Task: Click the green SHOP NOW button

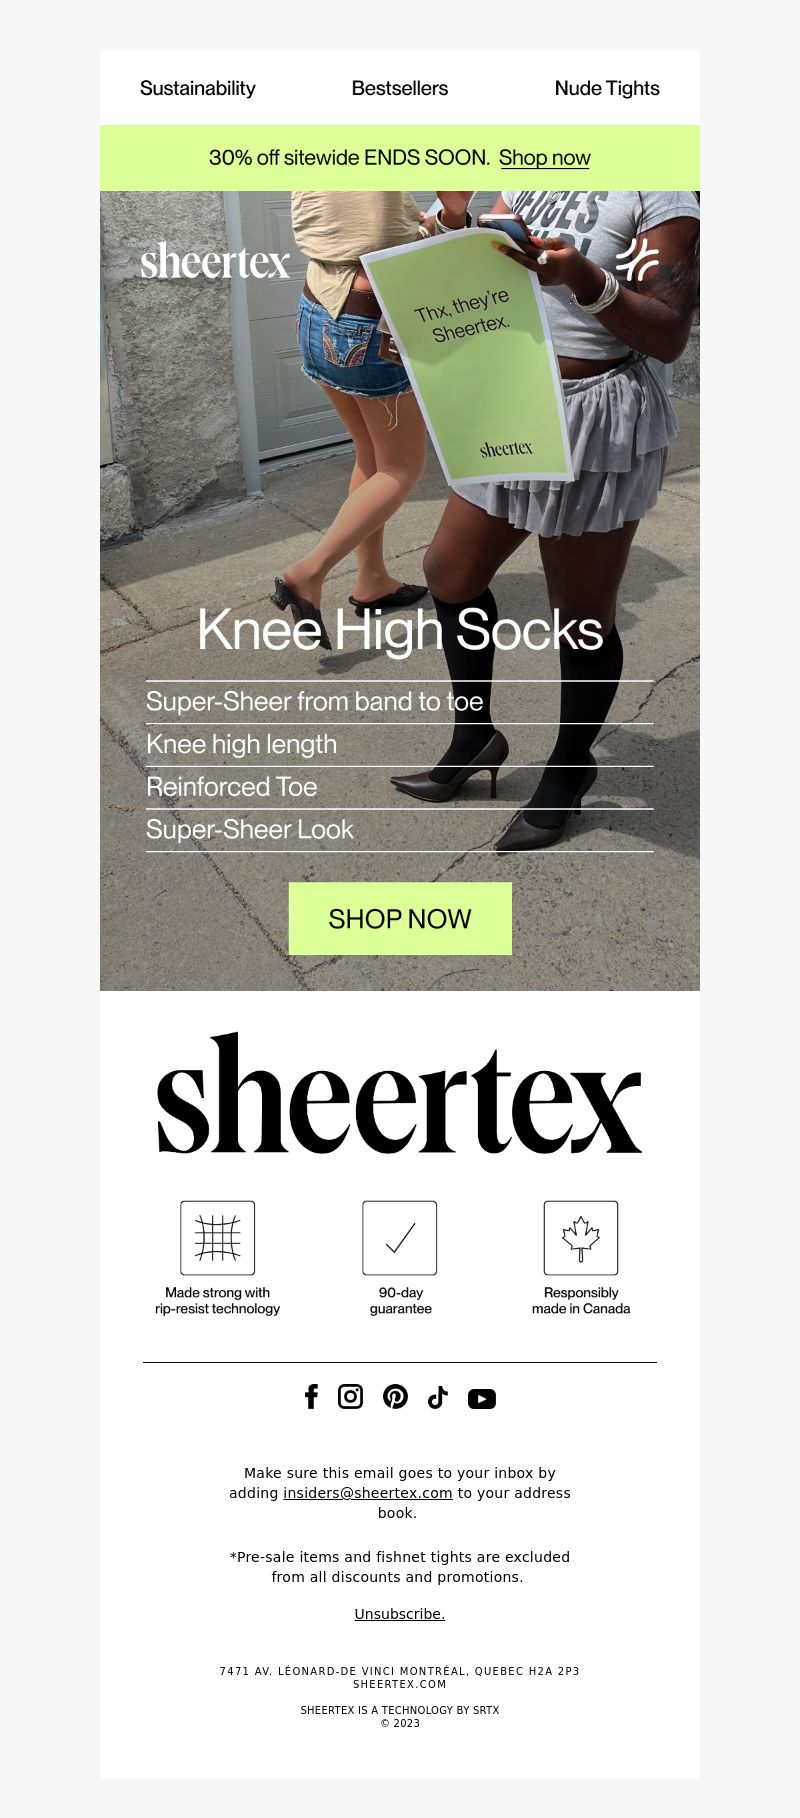Action: tap(400, 918)
